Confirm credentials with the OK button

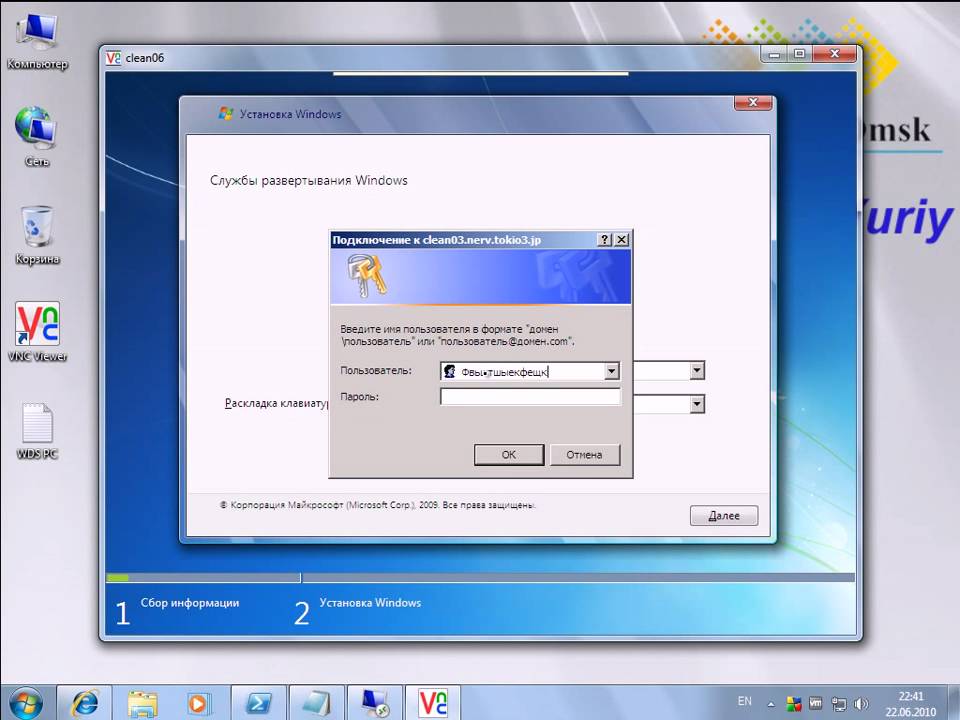(509, 455)
